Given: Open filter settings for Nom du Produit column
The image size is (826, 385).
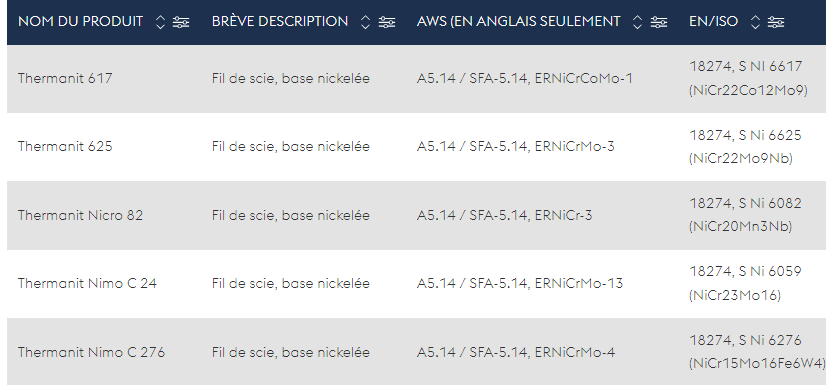Looking at the screenshot, I should click(181, 22).
